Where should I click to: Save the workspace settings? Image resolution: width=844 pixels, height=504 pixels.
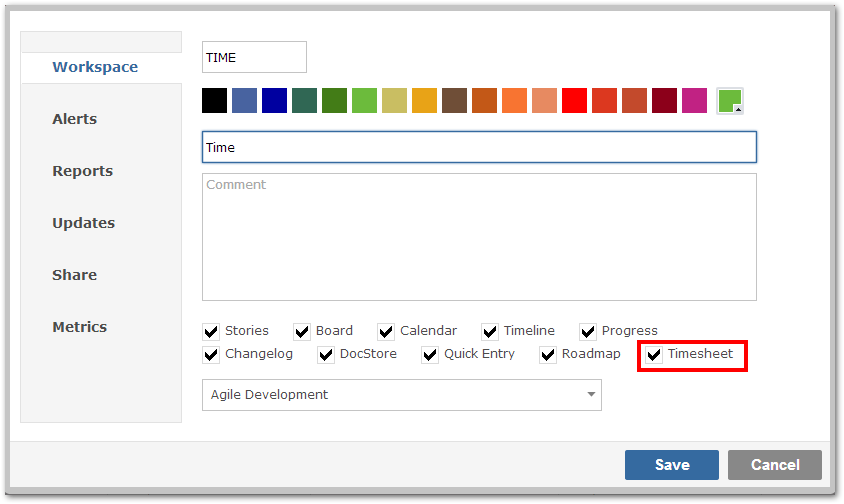point(672,465)
